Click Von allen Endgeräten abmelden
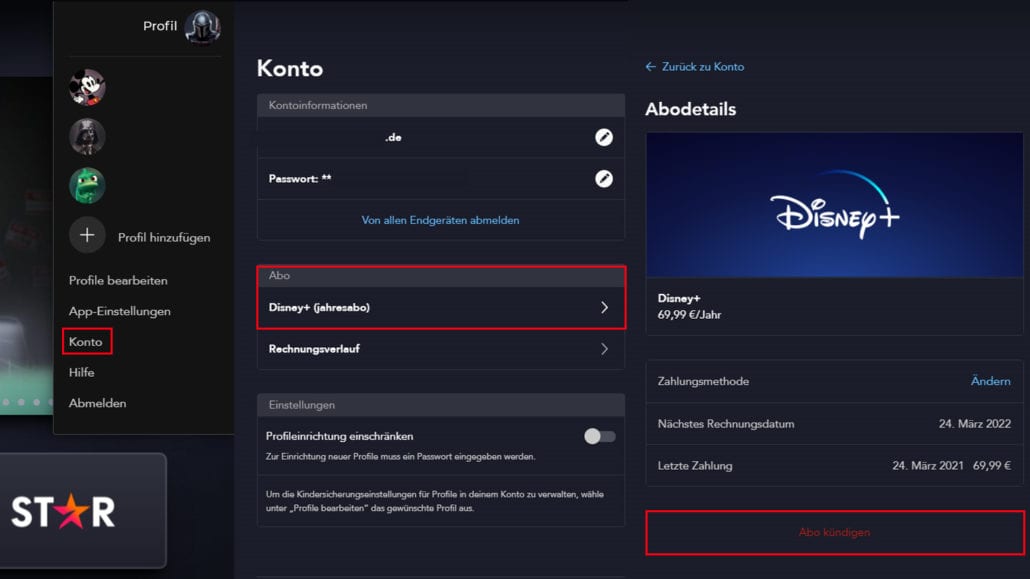Image resolution: width=1030 pixels, height=579 pixels. tap(440, 220)
